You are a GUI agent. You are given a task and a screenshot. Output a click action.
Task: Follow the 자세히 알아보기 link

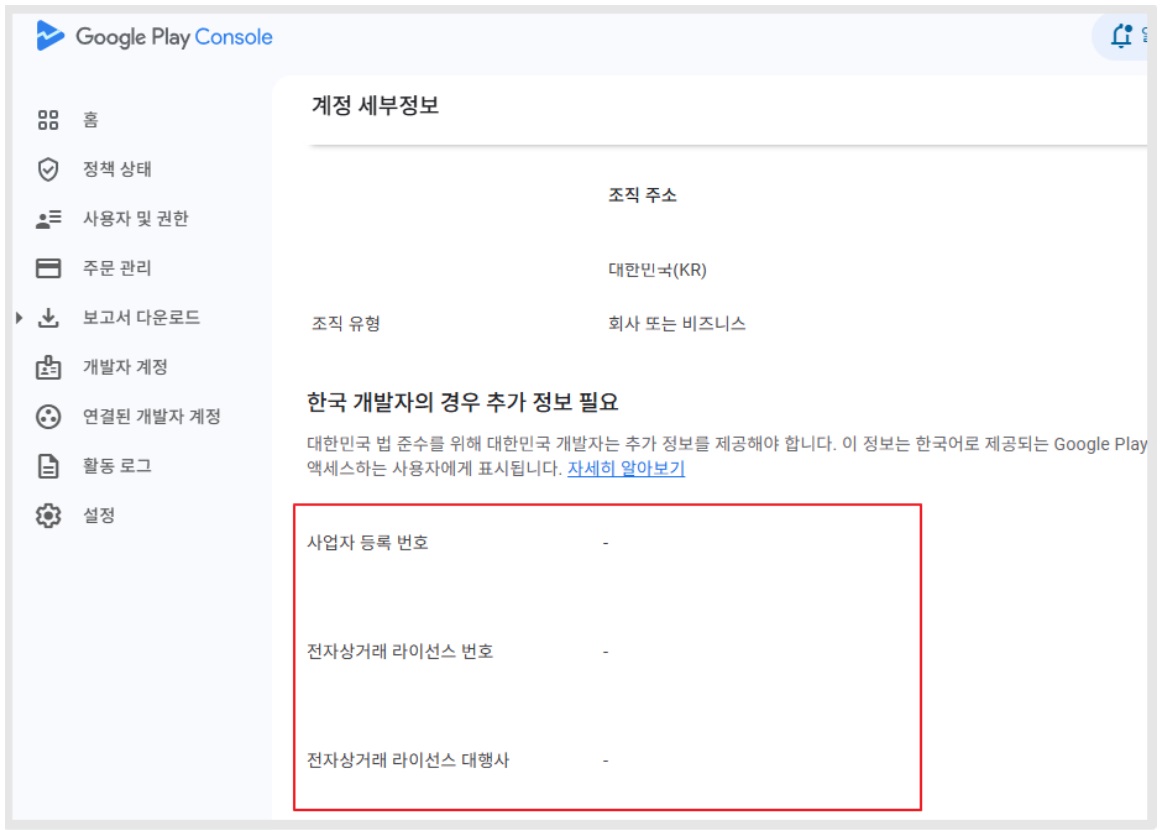pyautogui.click(x=626, y=468)
